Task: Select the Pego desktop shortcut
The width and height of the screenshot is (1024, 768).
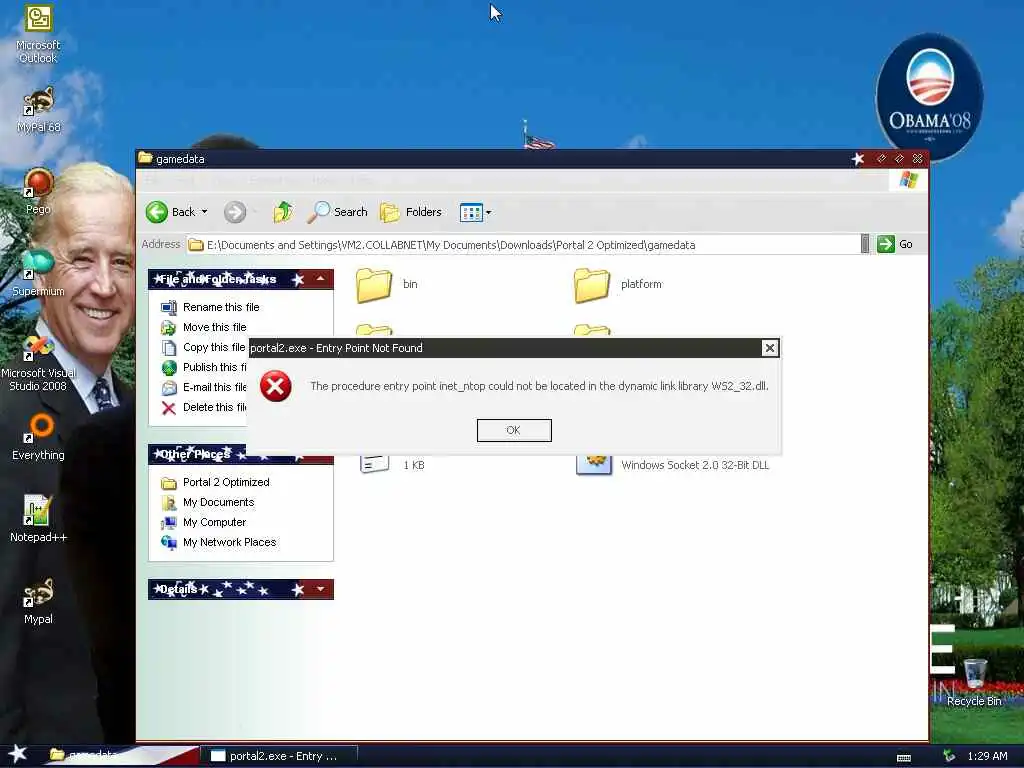Action: coord(38,191)
